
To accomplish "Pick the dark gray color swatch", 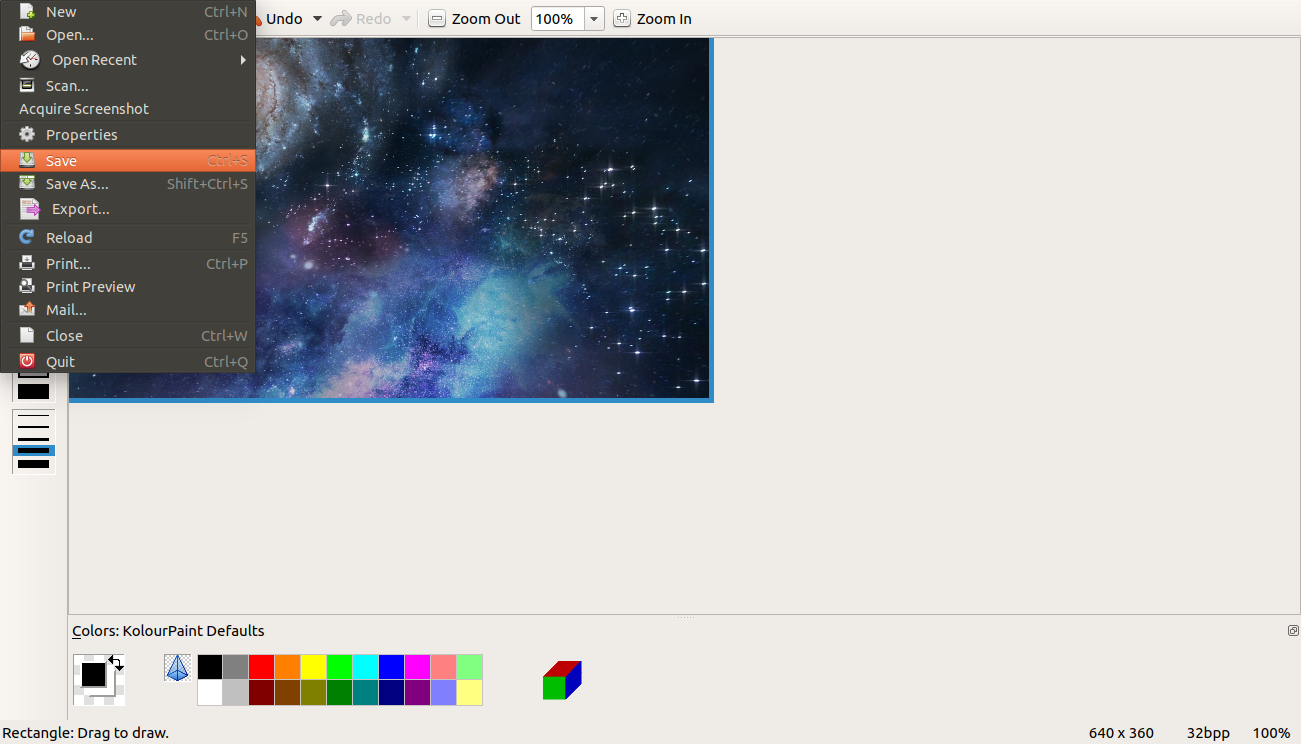I will (236, 667).
